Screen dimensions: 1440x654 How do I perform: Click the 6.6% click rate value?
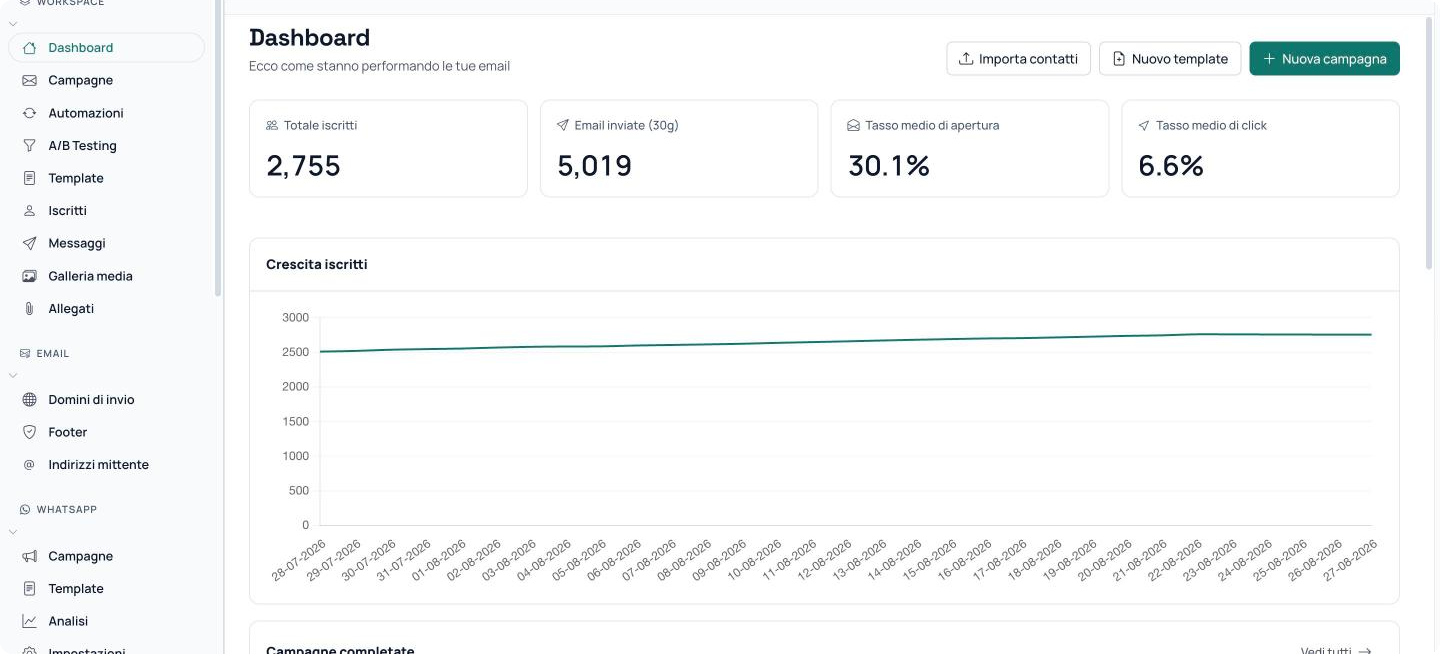[1171, 166]
